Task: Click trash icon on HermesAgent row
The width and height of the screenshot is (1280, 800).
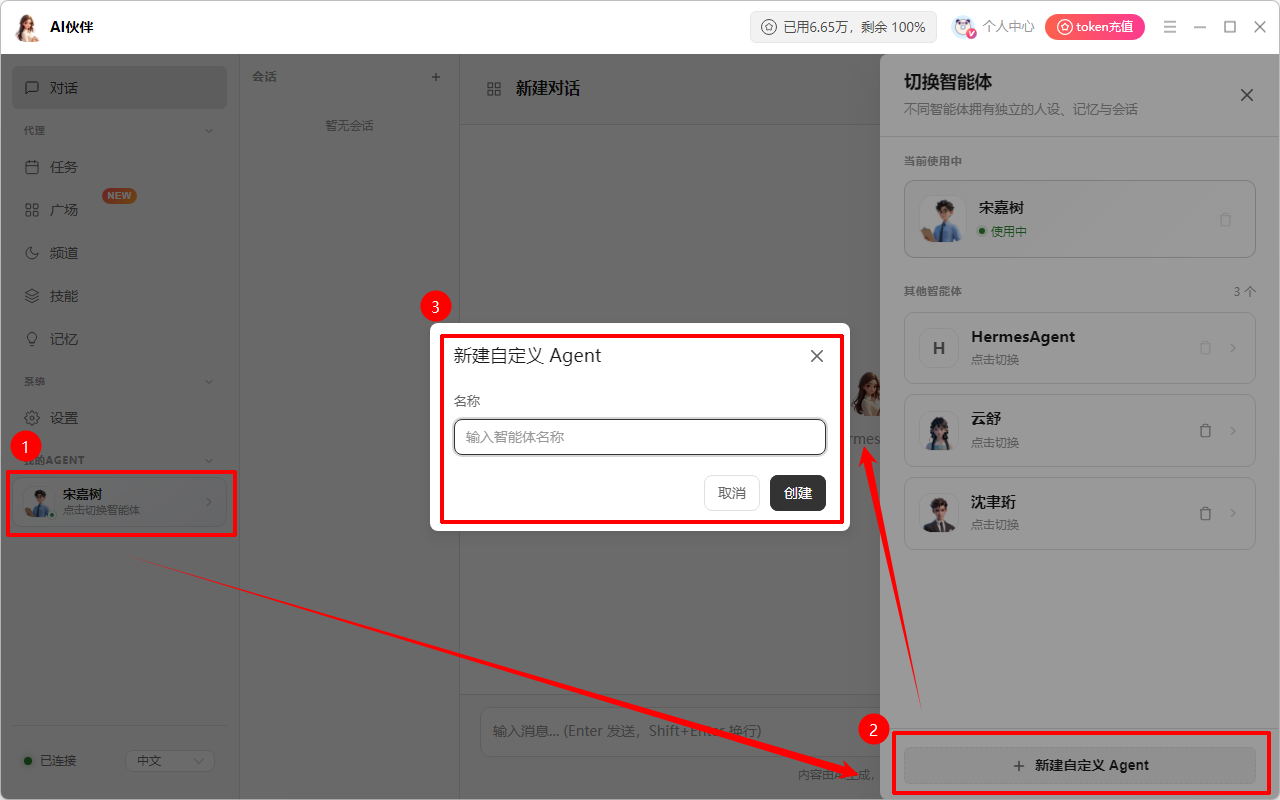Action: click(x=1205, y=348)
